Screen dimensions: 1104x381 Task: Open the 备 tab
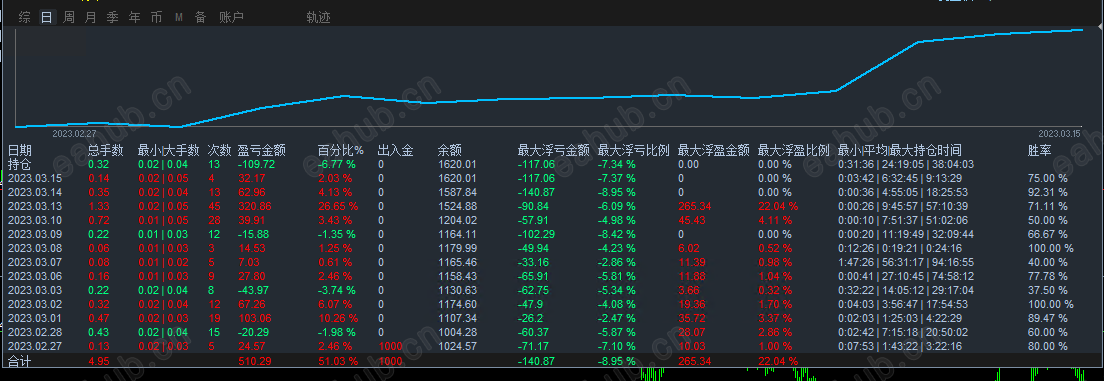click(x=201, y=18)
